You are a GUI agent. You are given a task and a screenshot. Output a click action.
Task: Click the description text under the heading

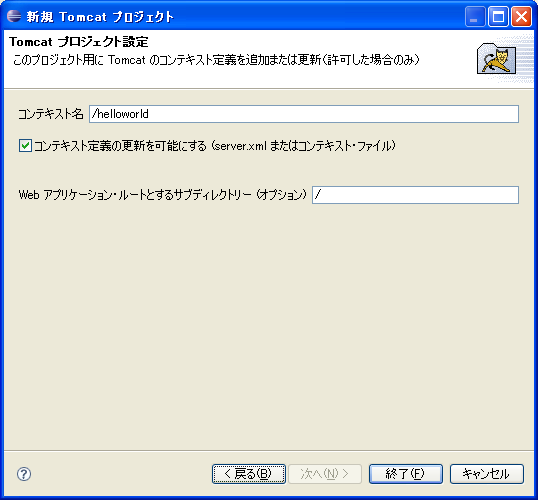click(x=216, y=60)
